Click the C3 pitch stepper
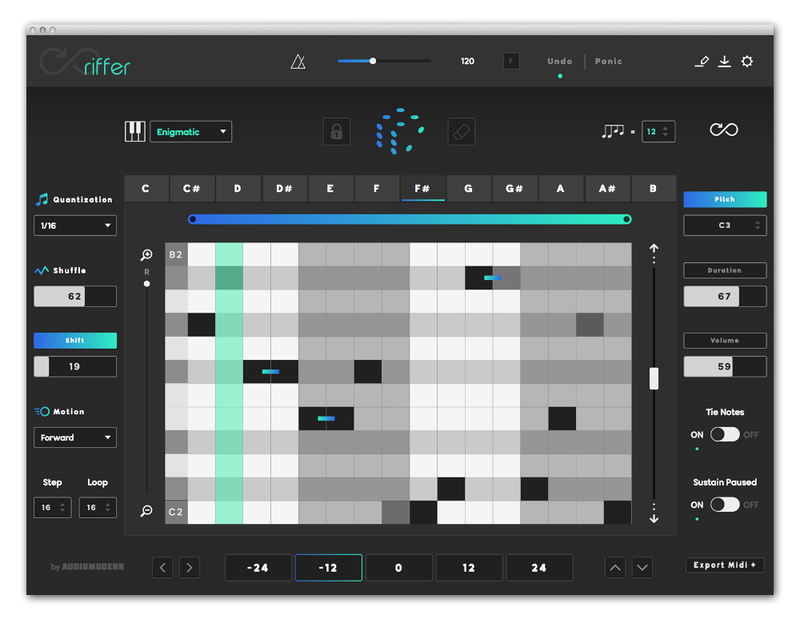The height and width of the screenshot is (619, 800). [x=724, y=225]
